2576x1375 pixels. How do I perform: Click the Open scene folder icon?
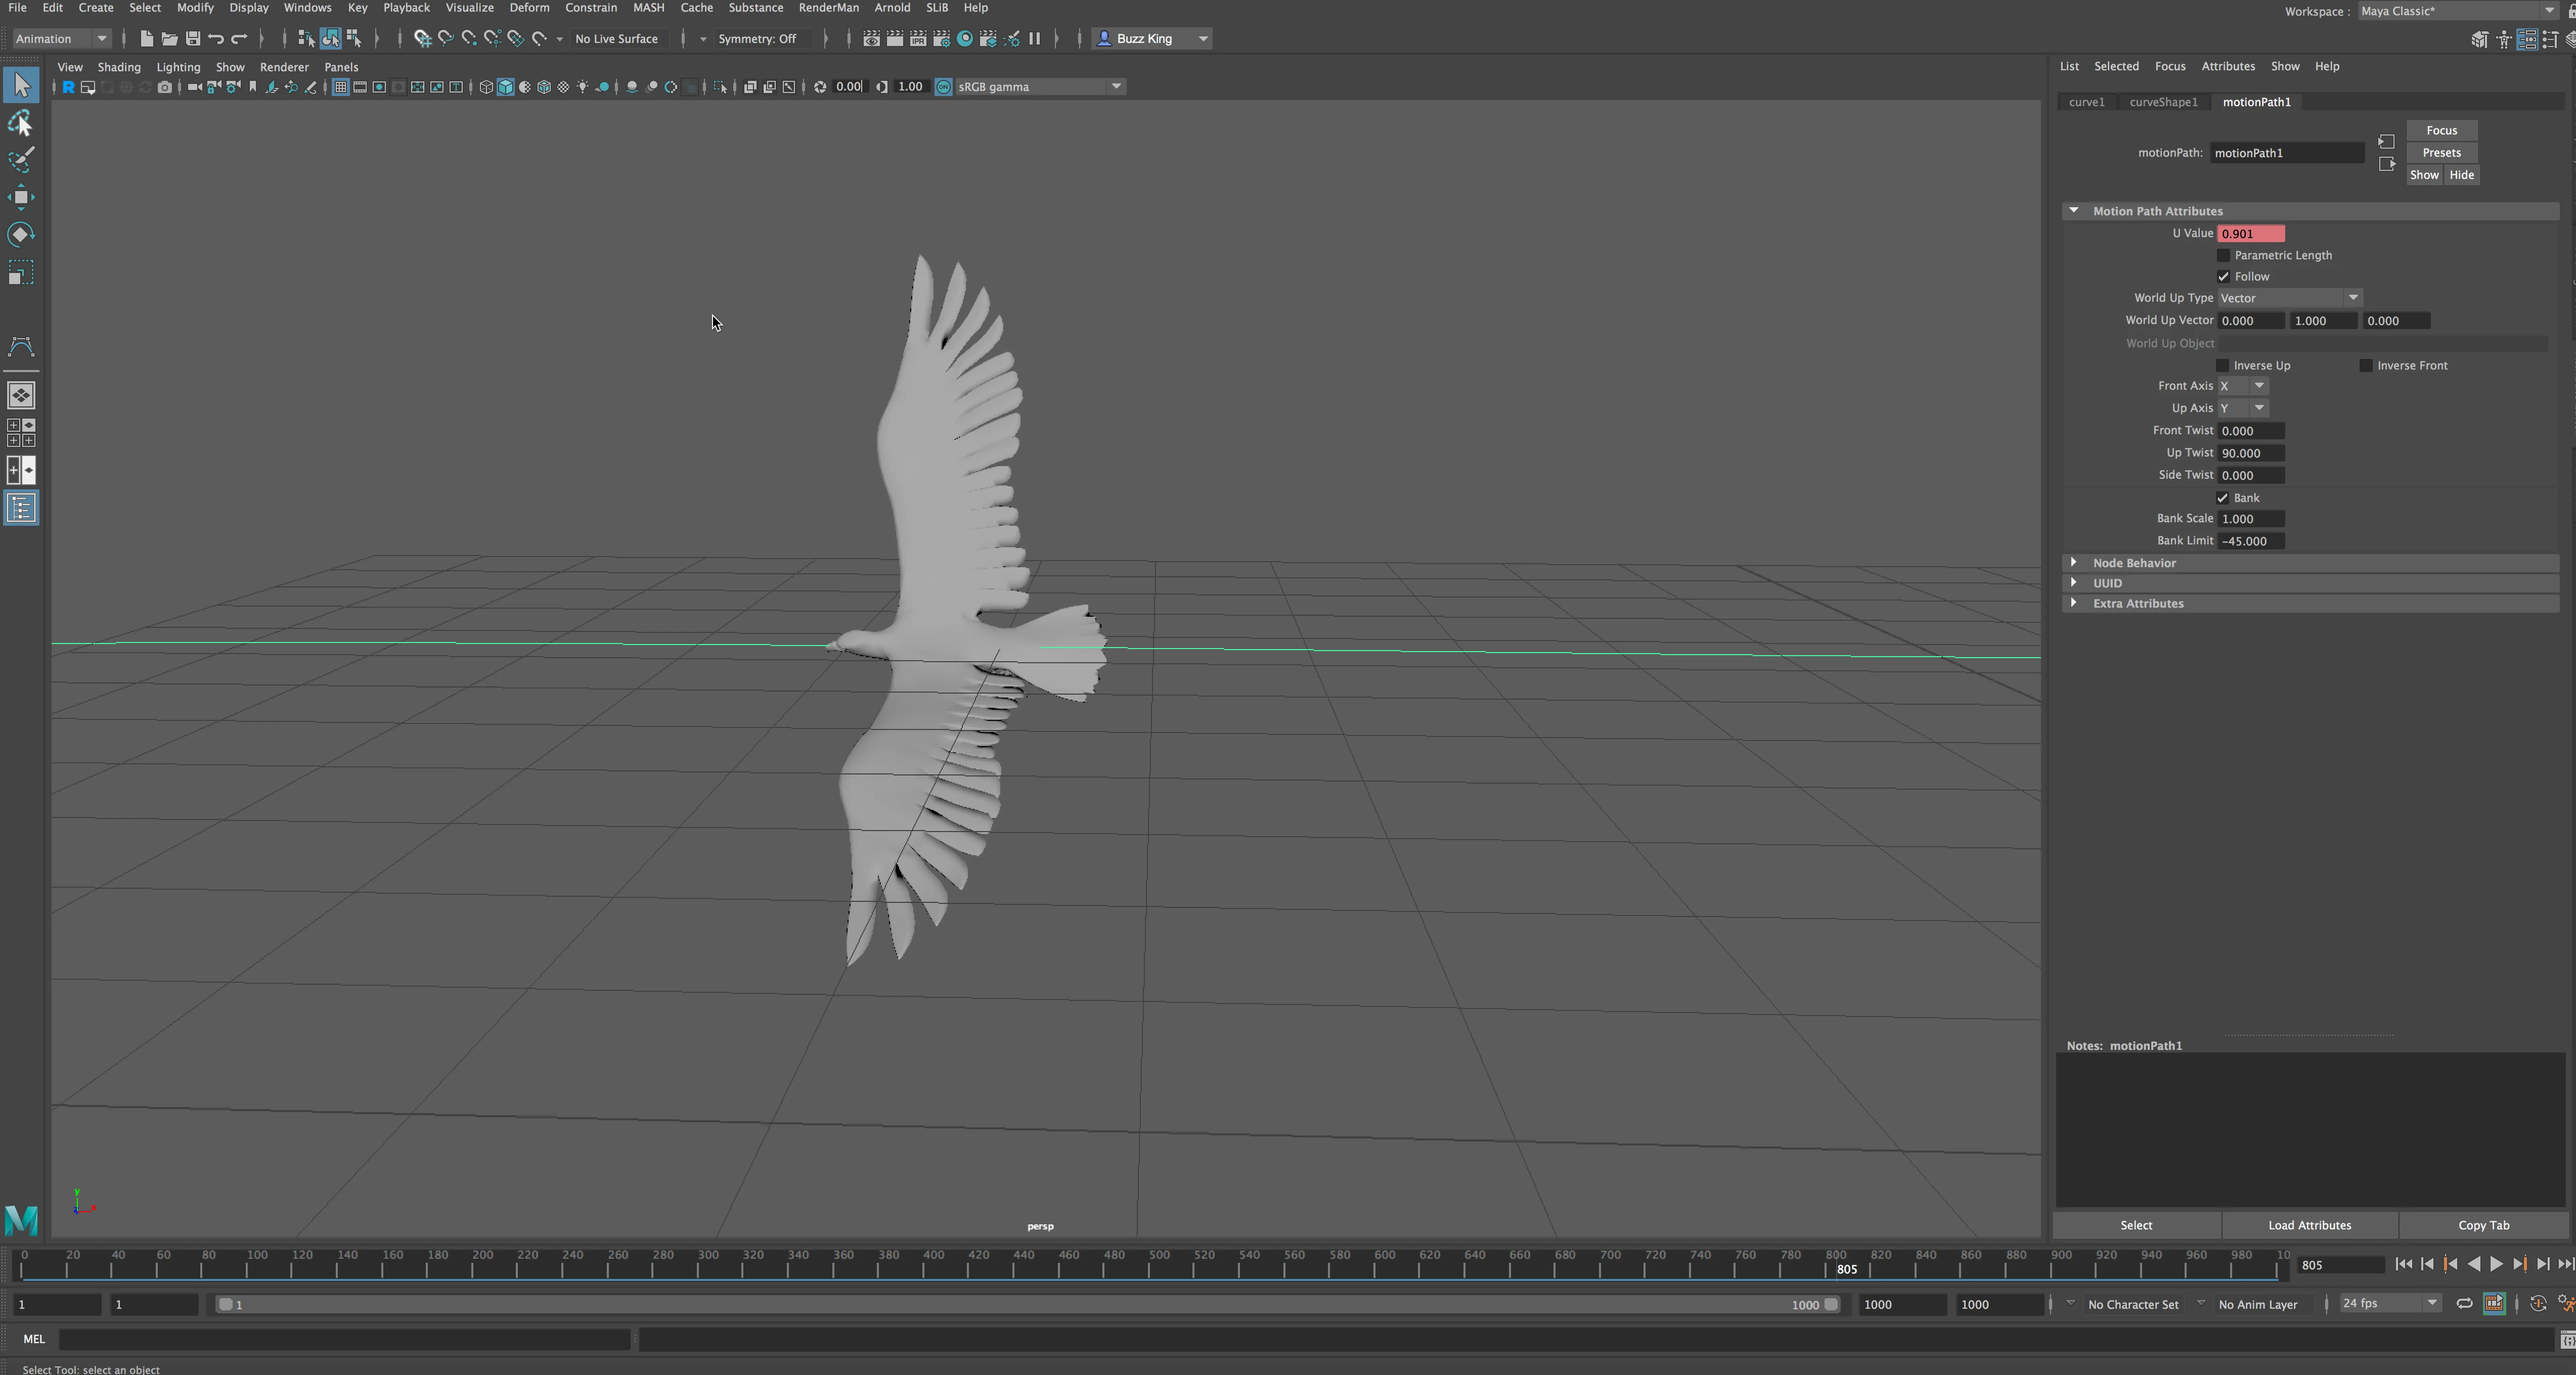(x=170, y=39)
